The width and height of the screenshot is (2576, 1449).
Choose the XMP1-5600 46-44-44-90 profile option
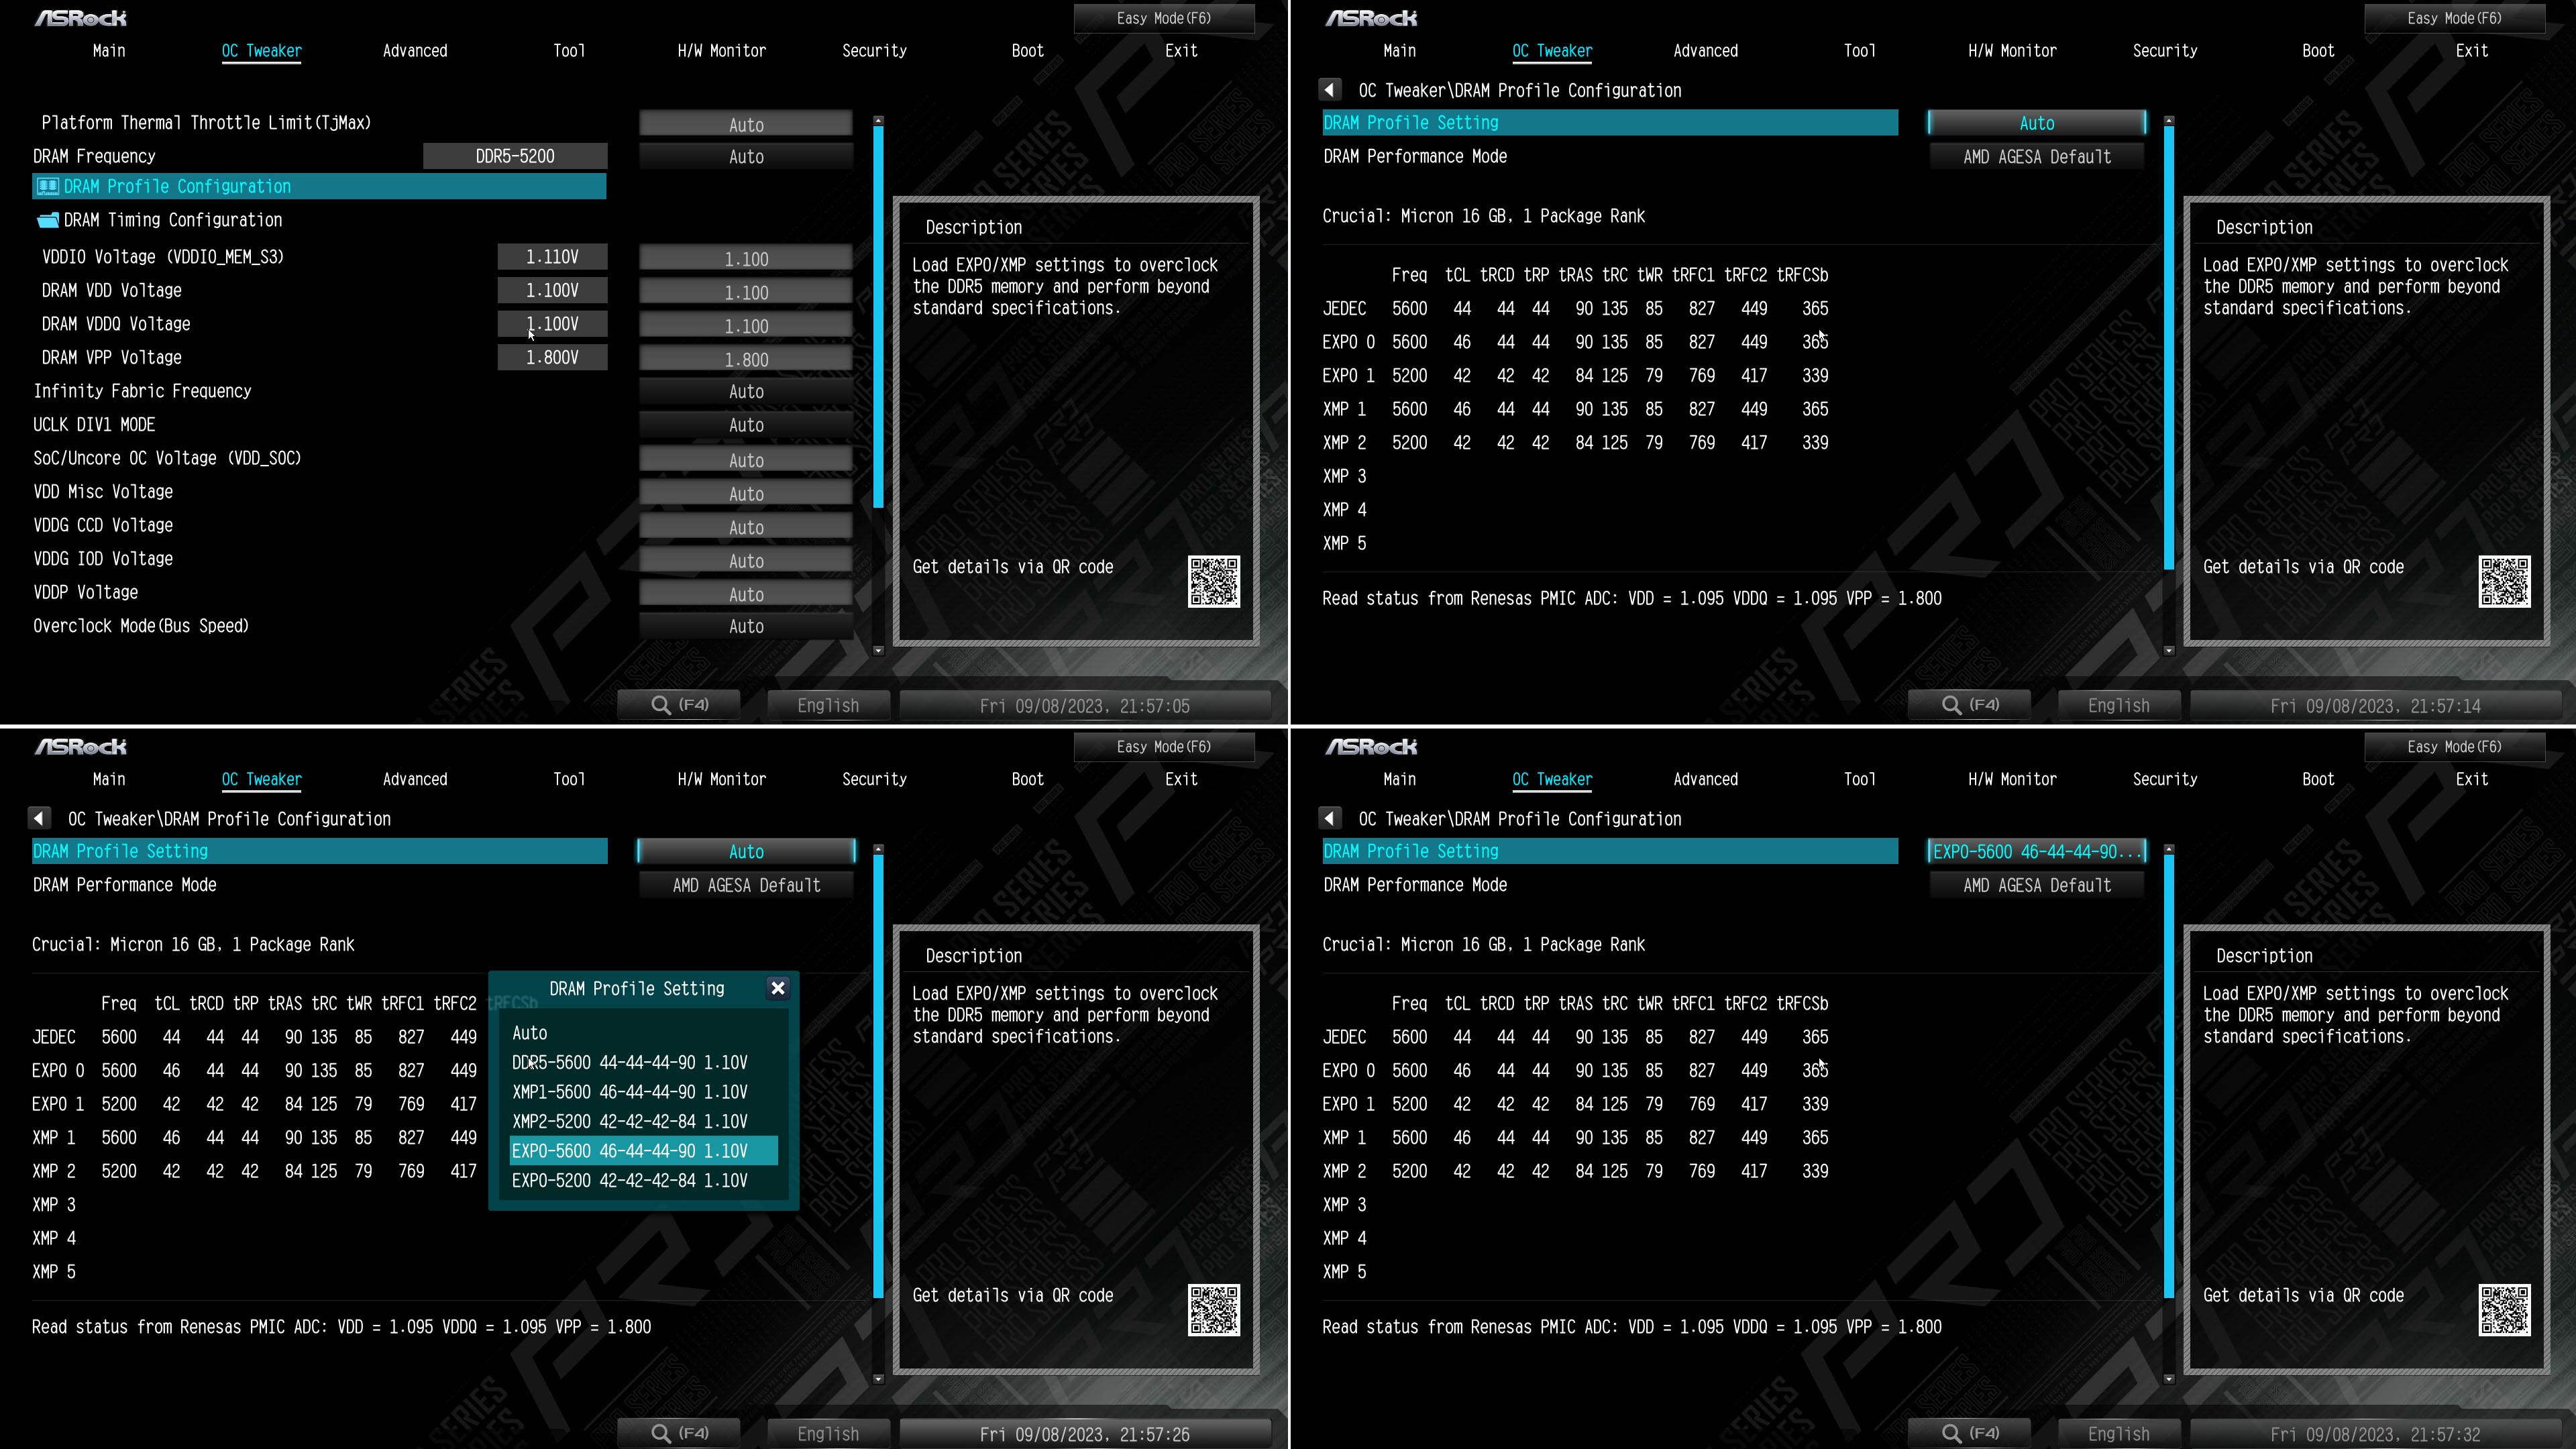coord(630,1092)
